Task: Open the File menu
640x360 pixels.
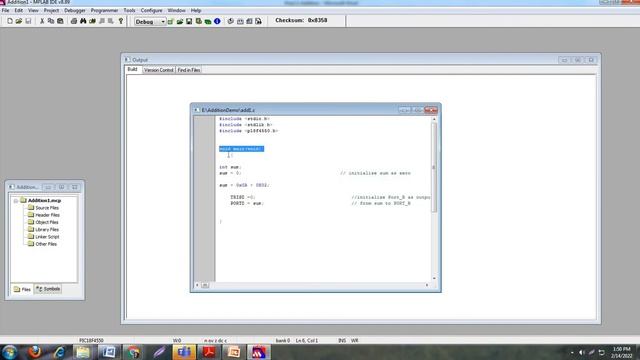Action: click(5, 10)
